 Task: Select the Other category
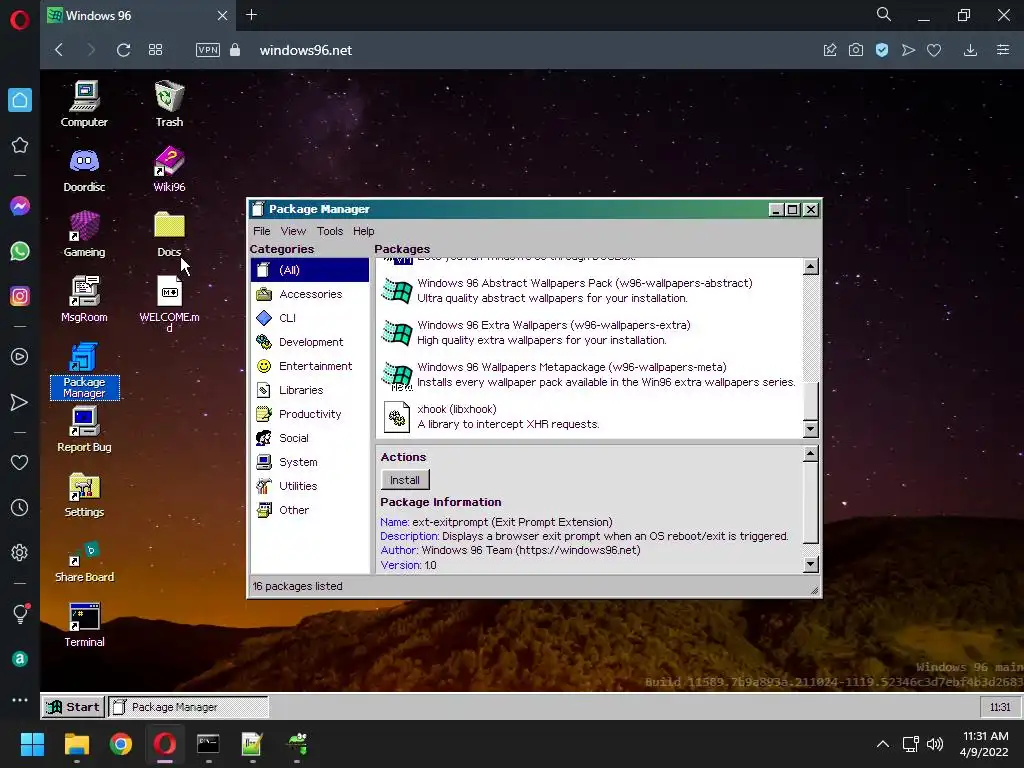coord(310,510)
